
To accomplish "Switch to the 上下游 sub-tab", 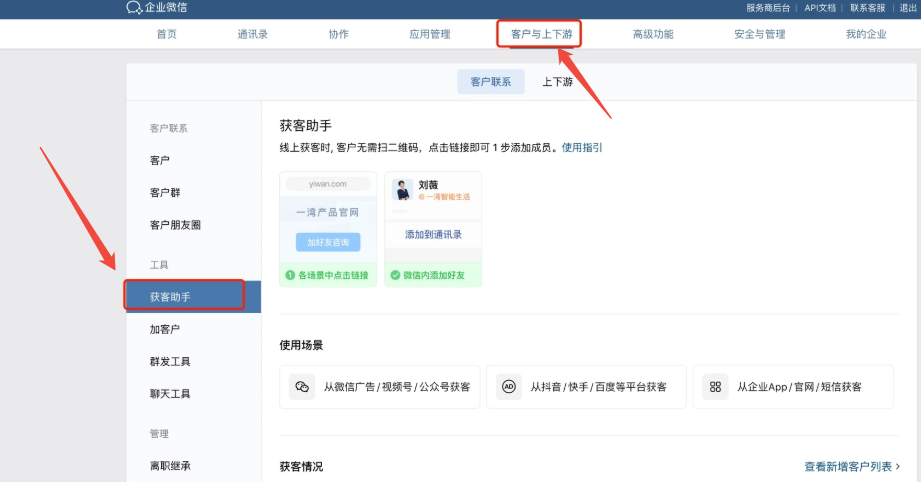I will 557,82.
